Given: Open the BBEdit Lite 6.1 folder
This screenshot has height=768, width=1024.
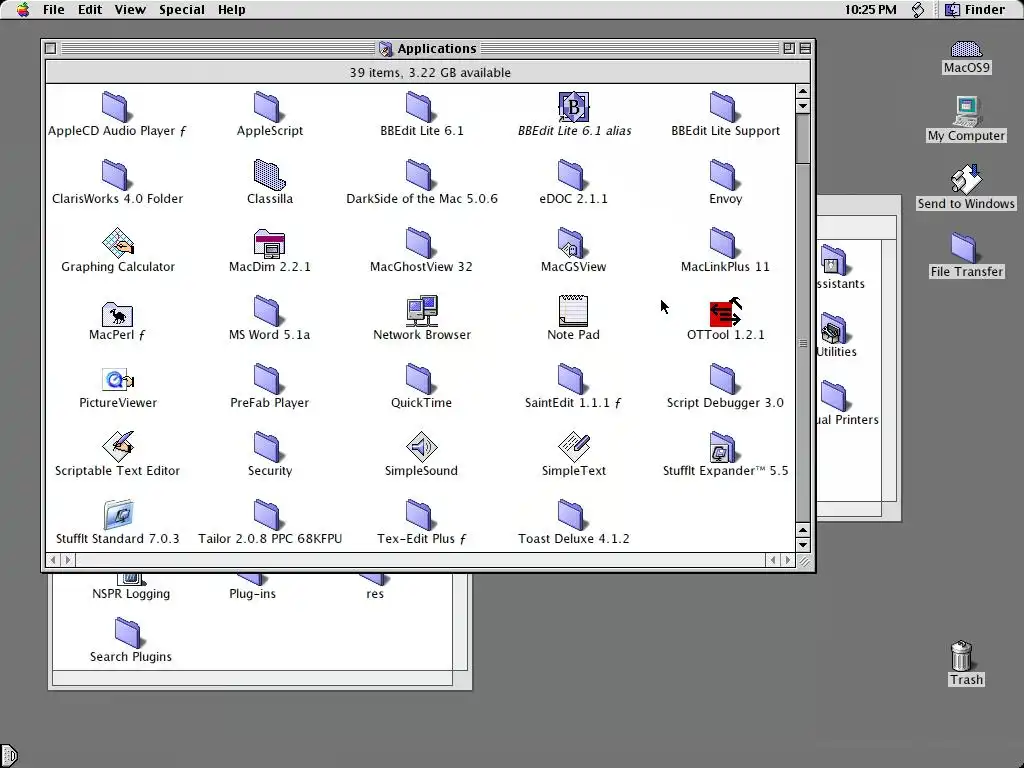Looking at the screenshot, I should tap(419, 107).
